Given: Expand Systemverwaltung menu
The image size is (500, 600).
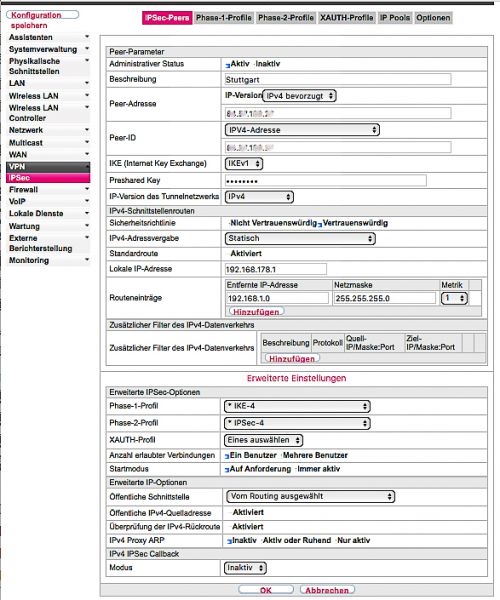Looking at the screenshot, I should pos(48,49).
